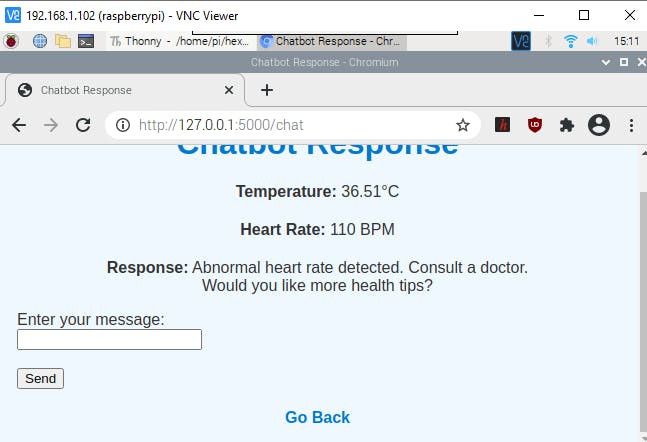
Task: Launch the Terminal from the panel
Action: 87,41
